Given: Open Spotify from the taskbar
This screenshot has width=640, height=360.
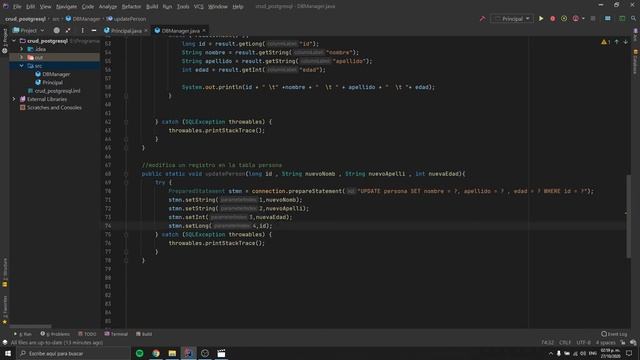Looking at the screenshot, I should 140,353.
